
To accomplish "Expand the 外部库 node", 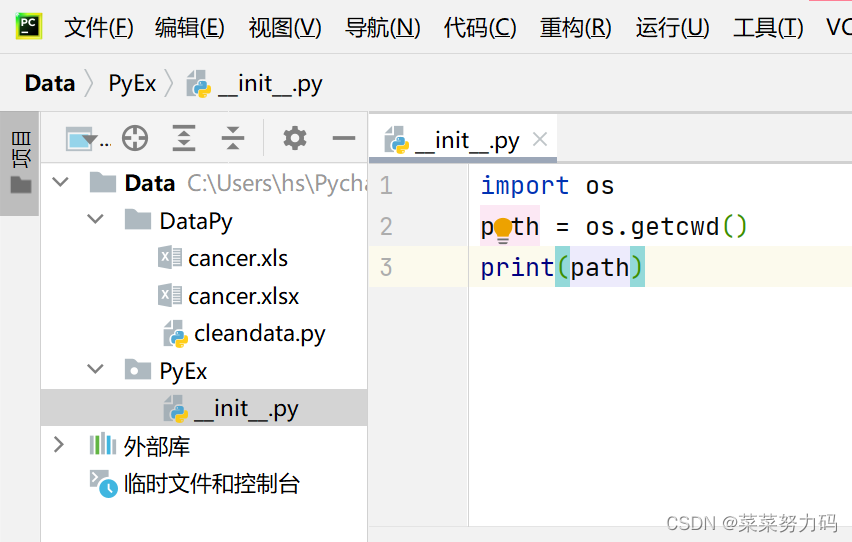I will click(x=59, y=445).
